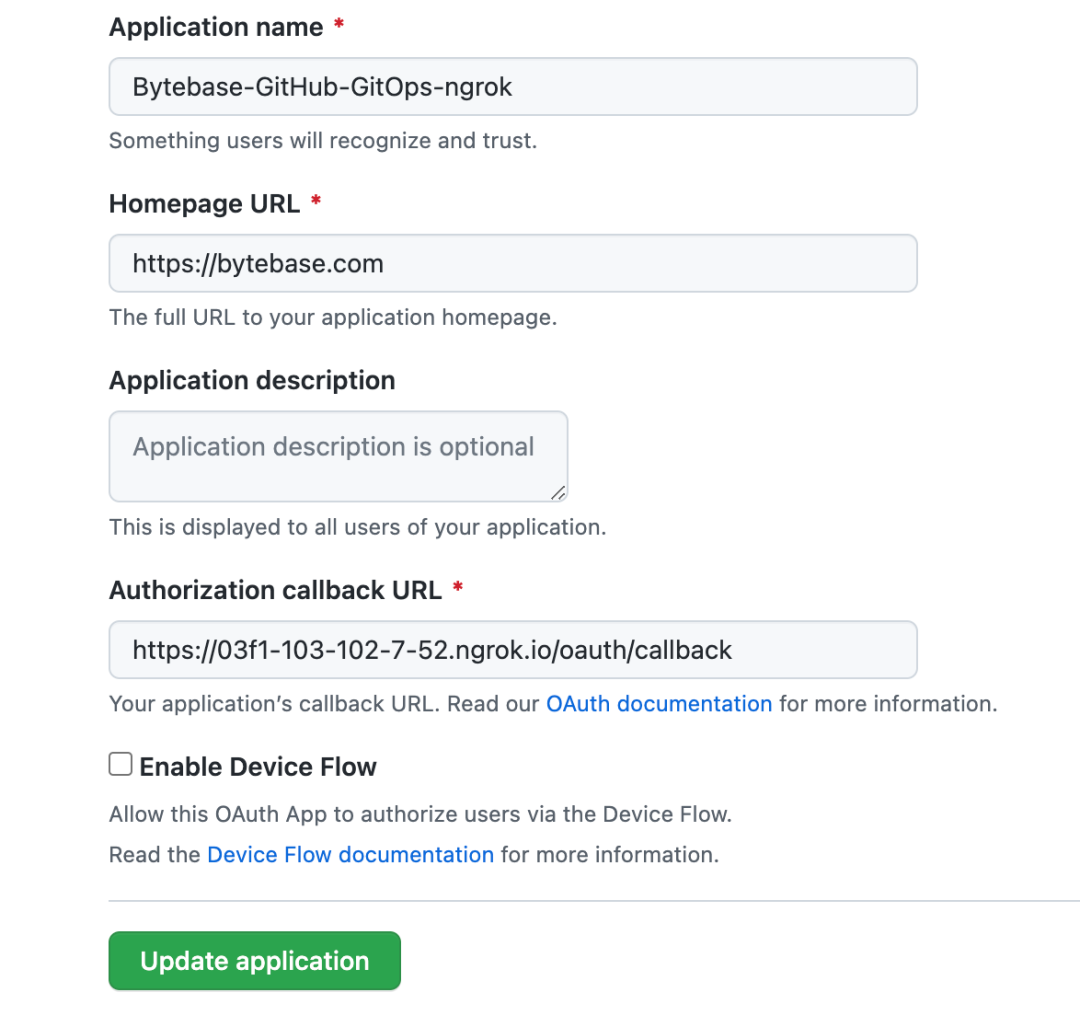1080x1027 pixels.
Task: Click inside the Application description textarea
Action: point(338,456)
